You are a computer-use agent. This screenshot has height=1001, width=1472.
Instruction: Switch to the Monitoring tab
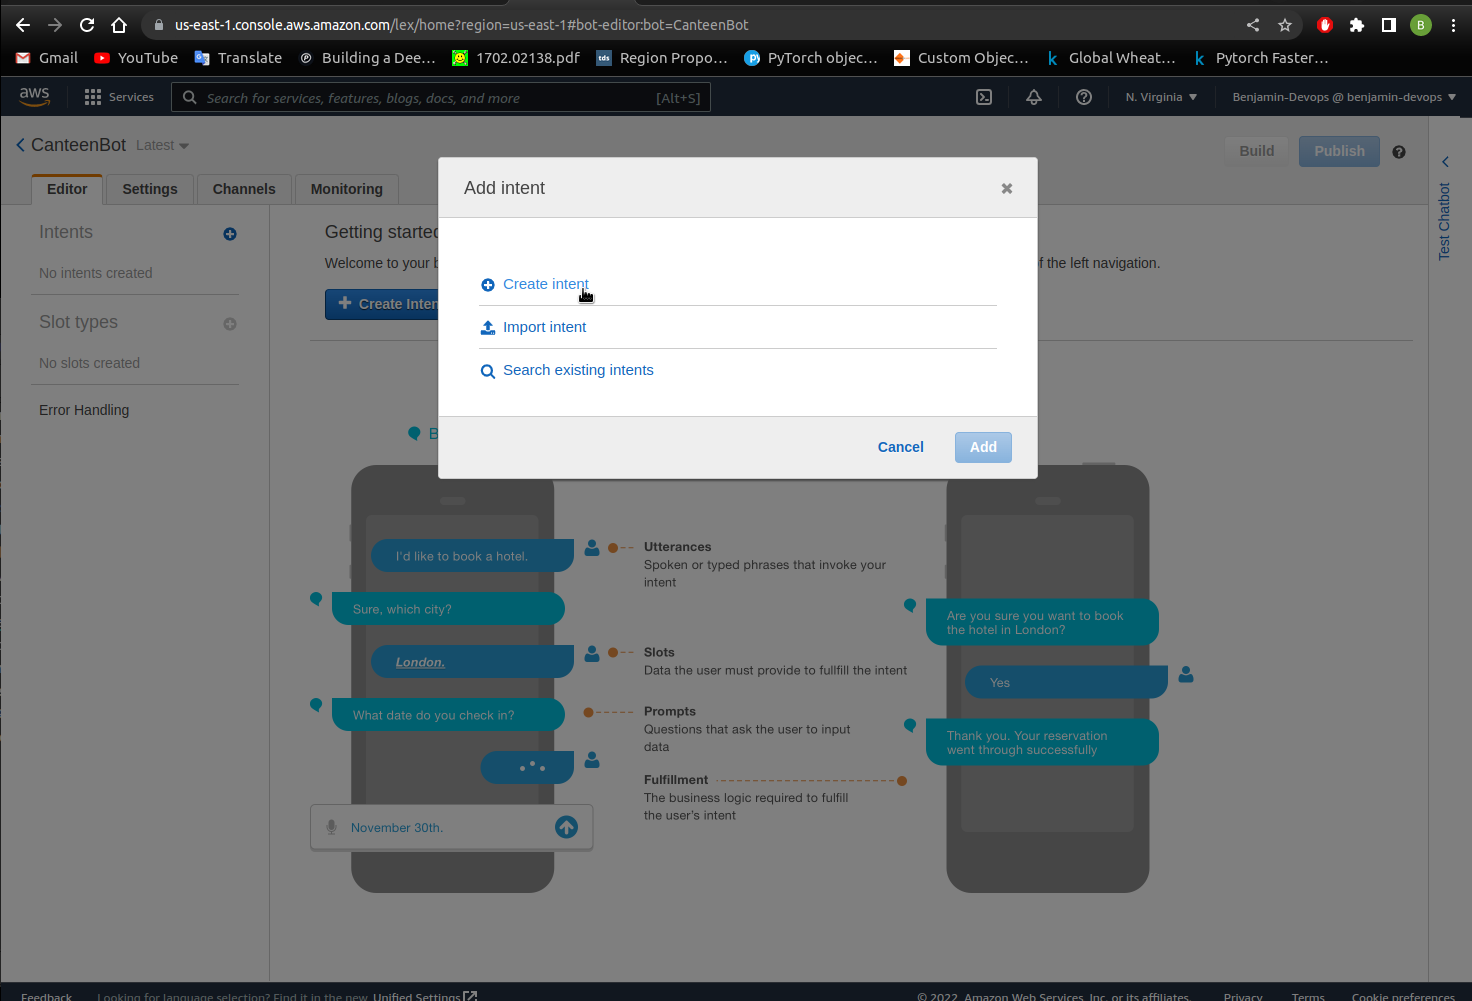click(347, 189)
